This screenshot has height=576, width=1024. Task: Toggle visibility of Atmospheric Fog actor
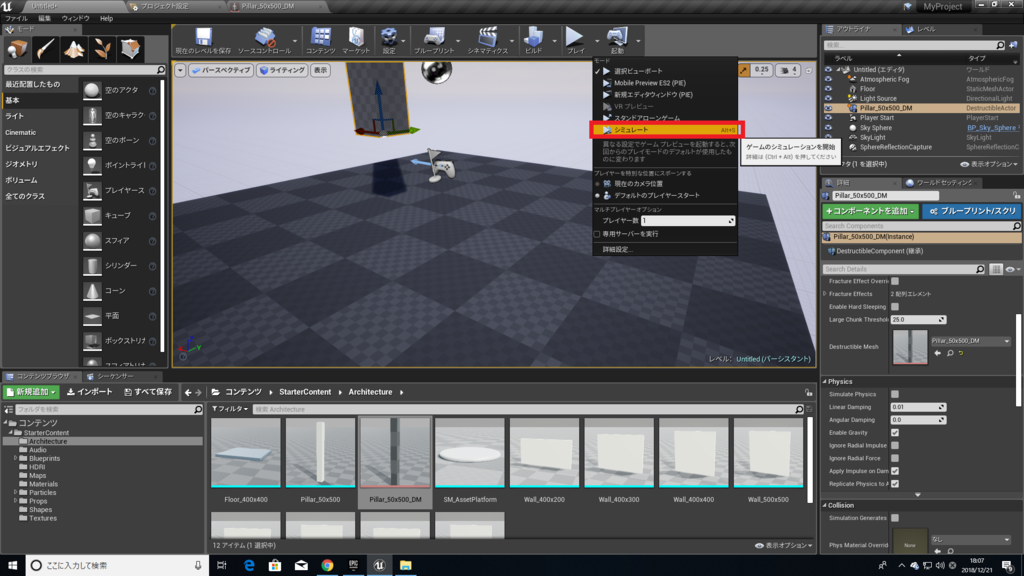pos(828,79)
